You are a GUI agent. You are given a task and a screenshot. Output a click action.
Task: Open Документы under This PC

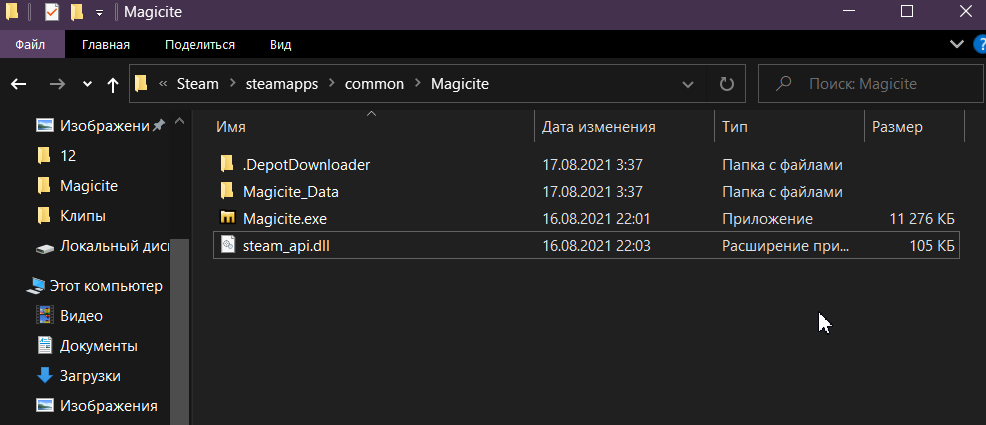pyautogui.click(x=99, y=346)
